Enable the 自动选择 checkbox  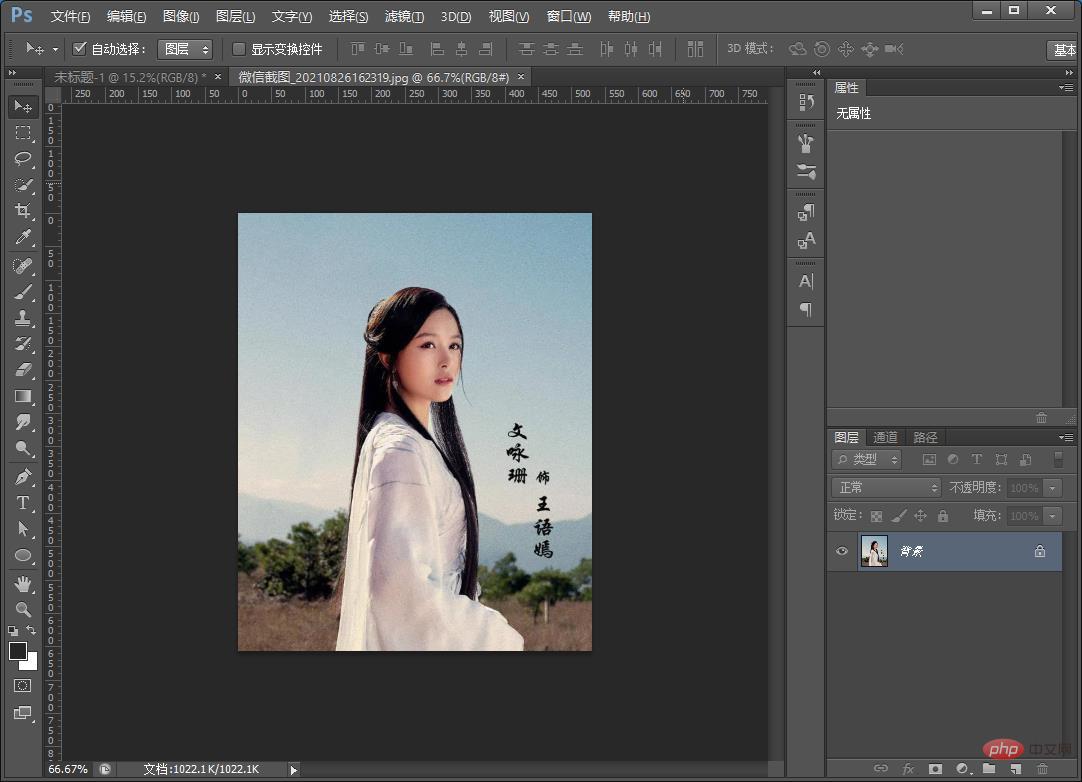tap(79, 48)
